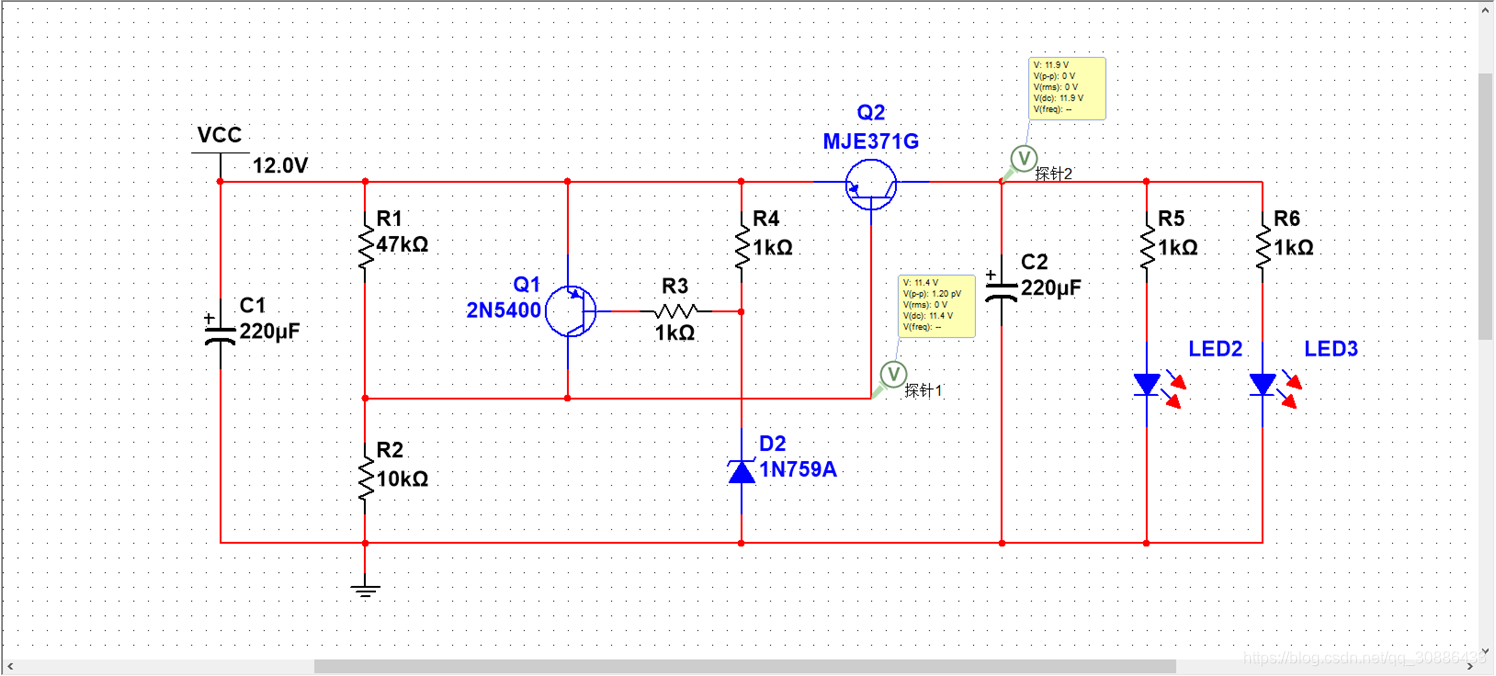Viewport: 1496px width, 676px height.
Task: Click the 'Q1' reference designator
Action: click(526, 285)
